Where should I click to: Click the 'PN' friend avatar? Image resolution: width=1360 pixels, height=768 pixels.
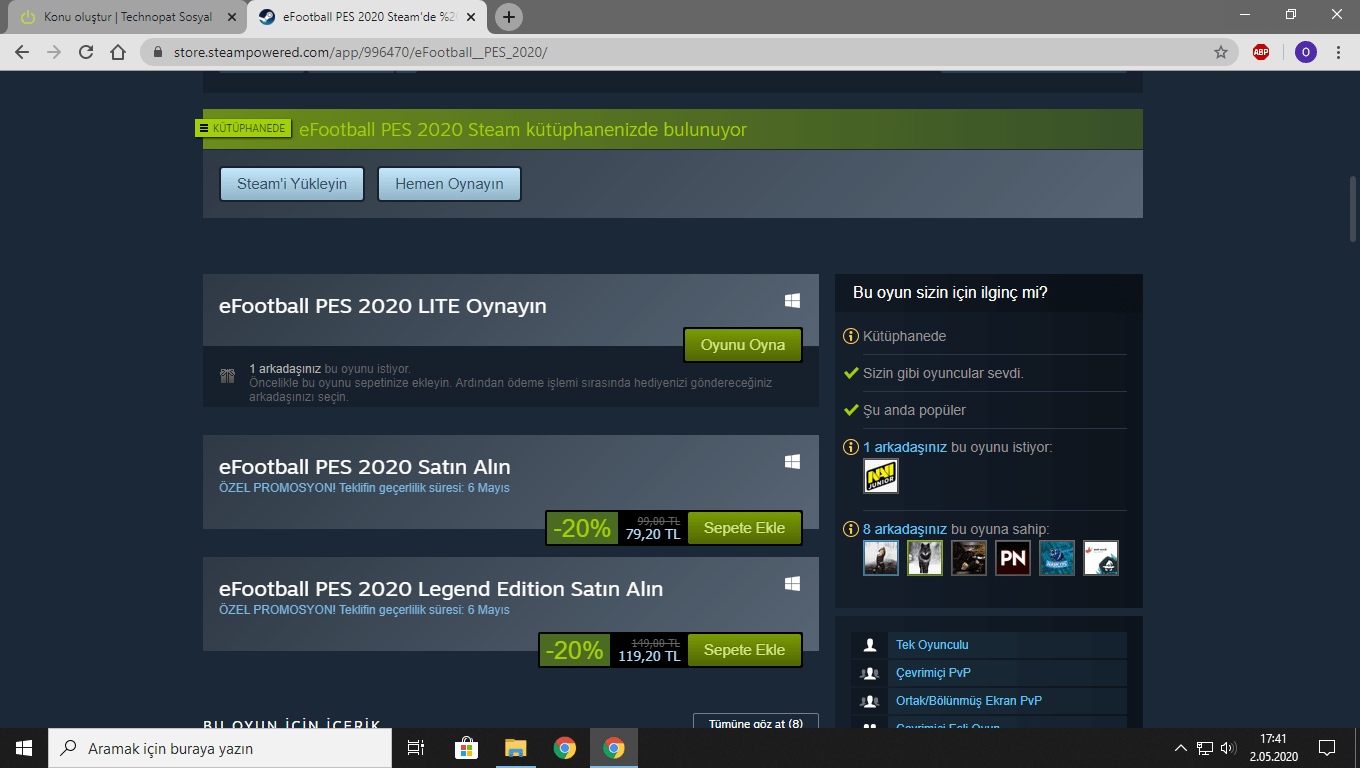pos(1013,558)
